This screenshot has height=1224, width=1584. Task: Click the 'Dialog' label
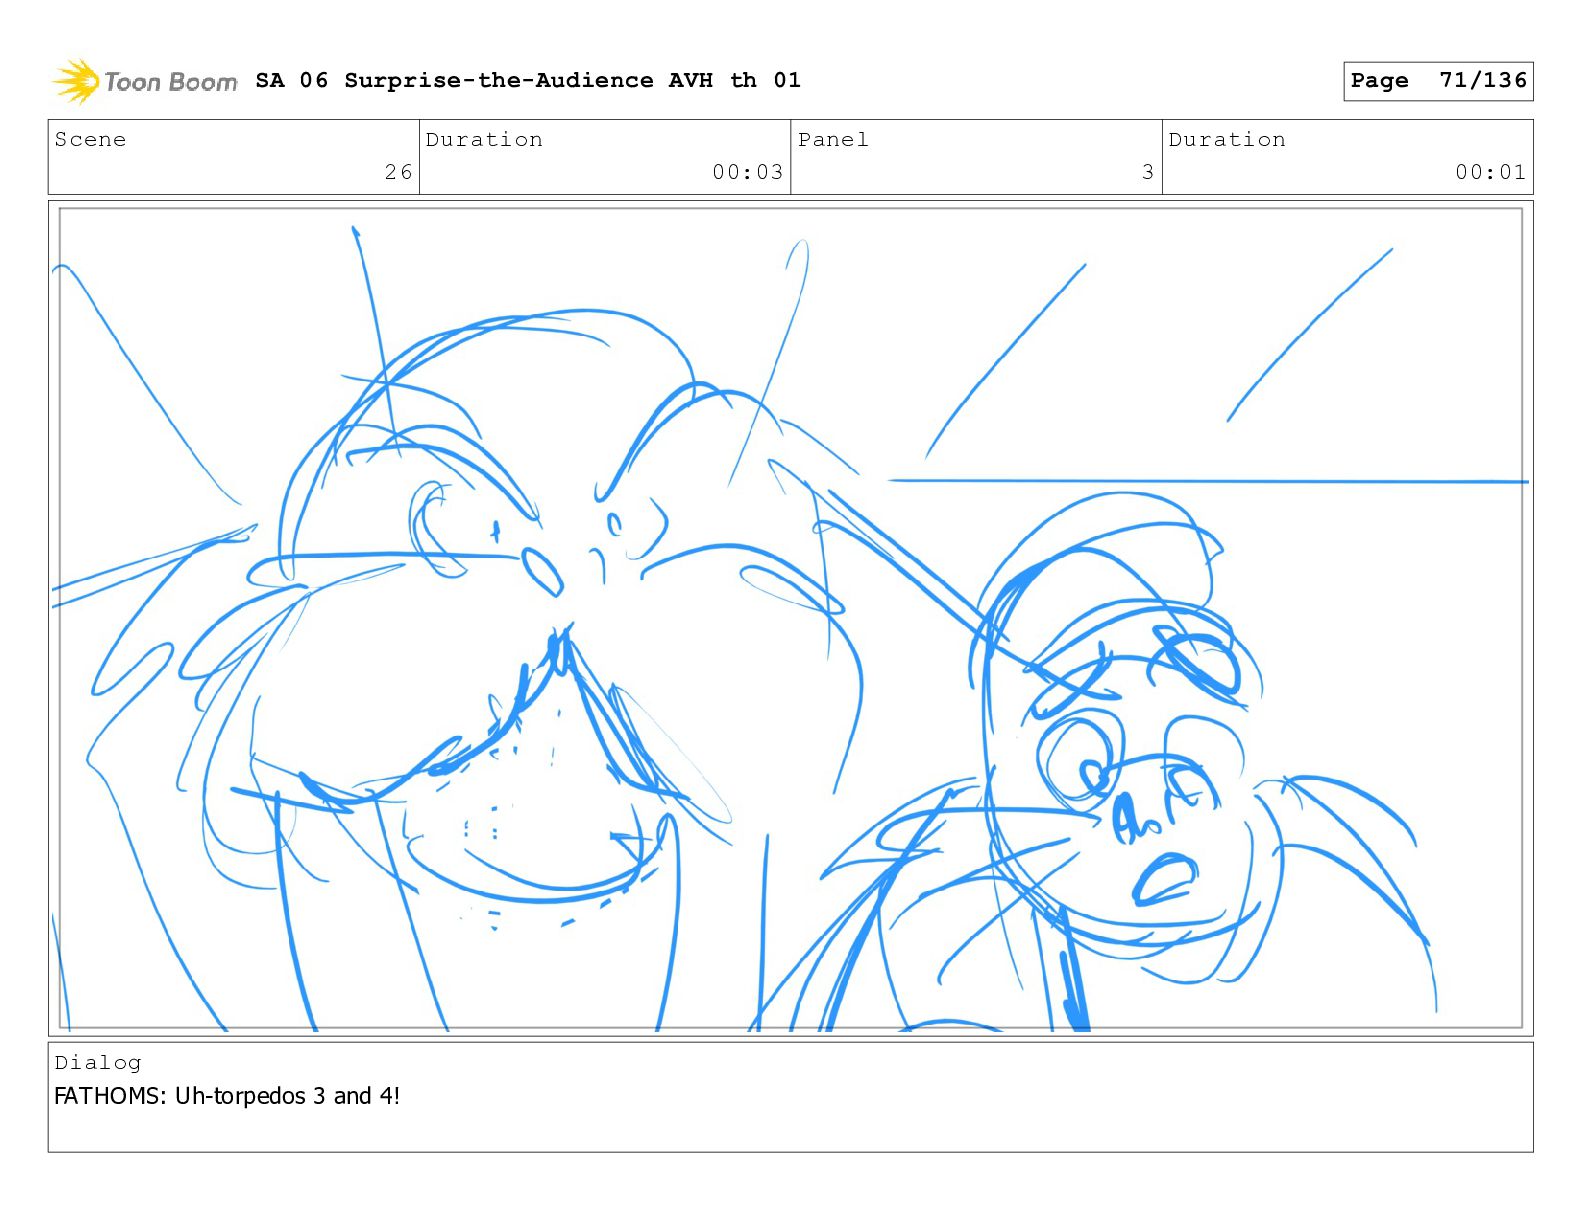pos(98,1063)
